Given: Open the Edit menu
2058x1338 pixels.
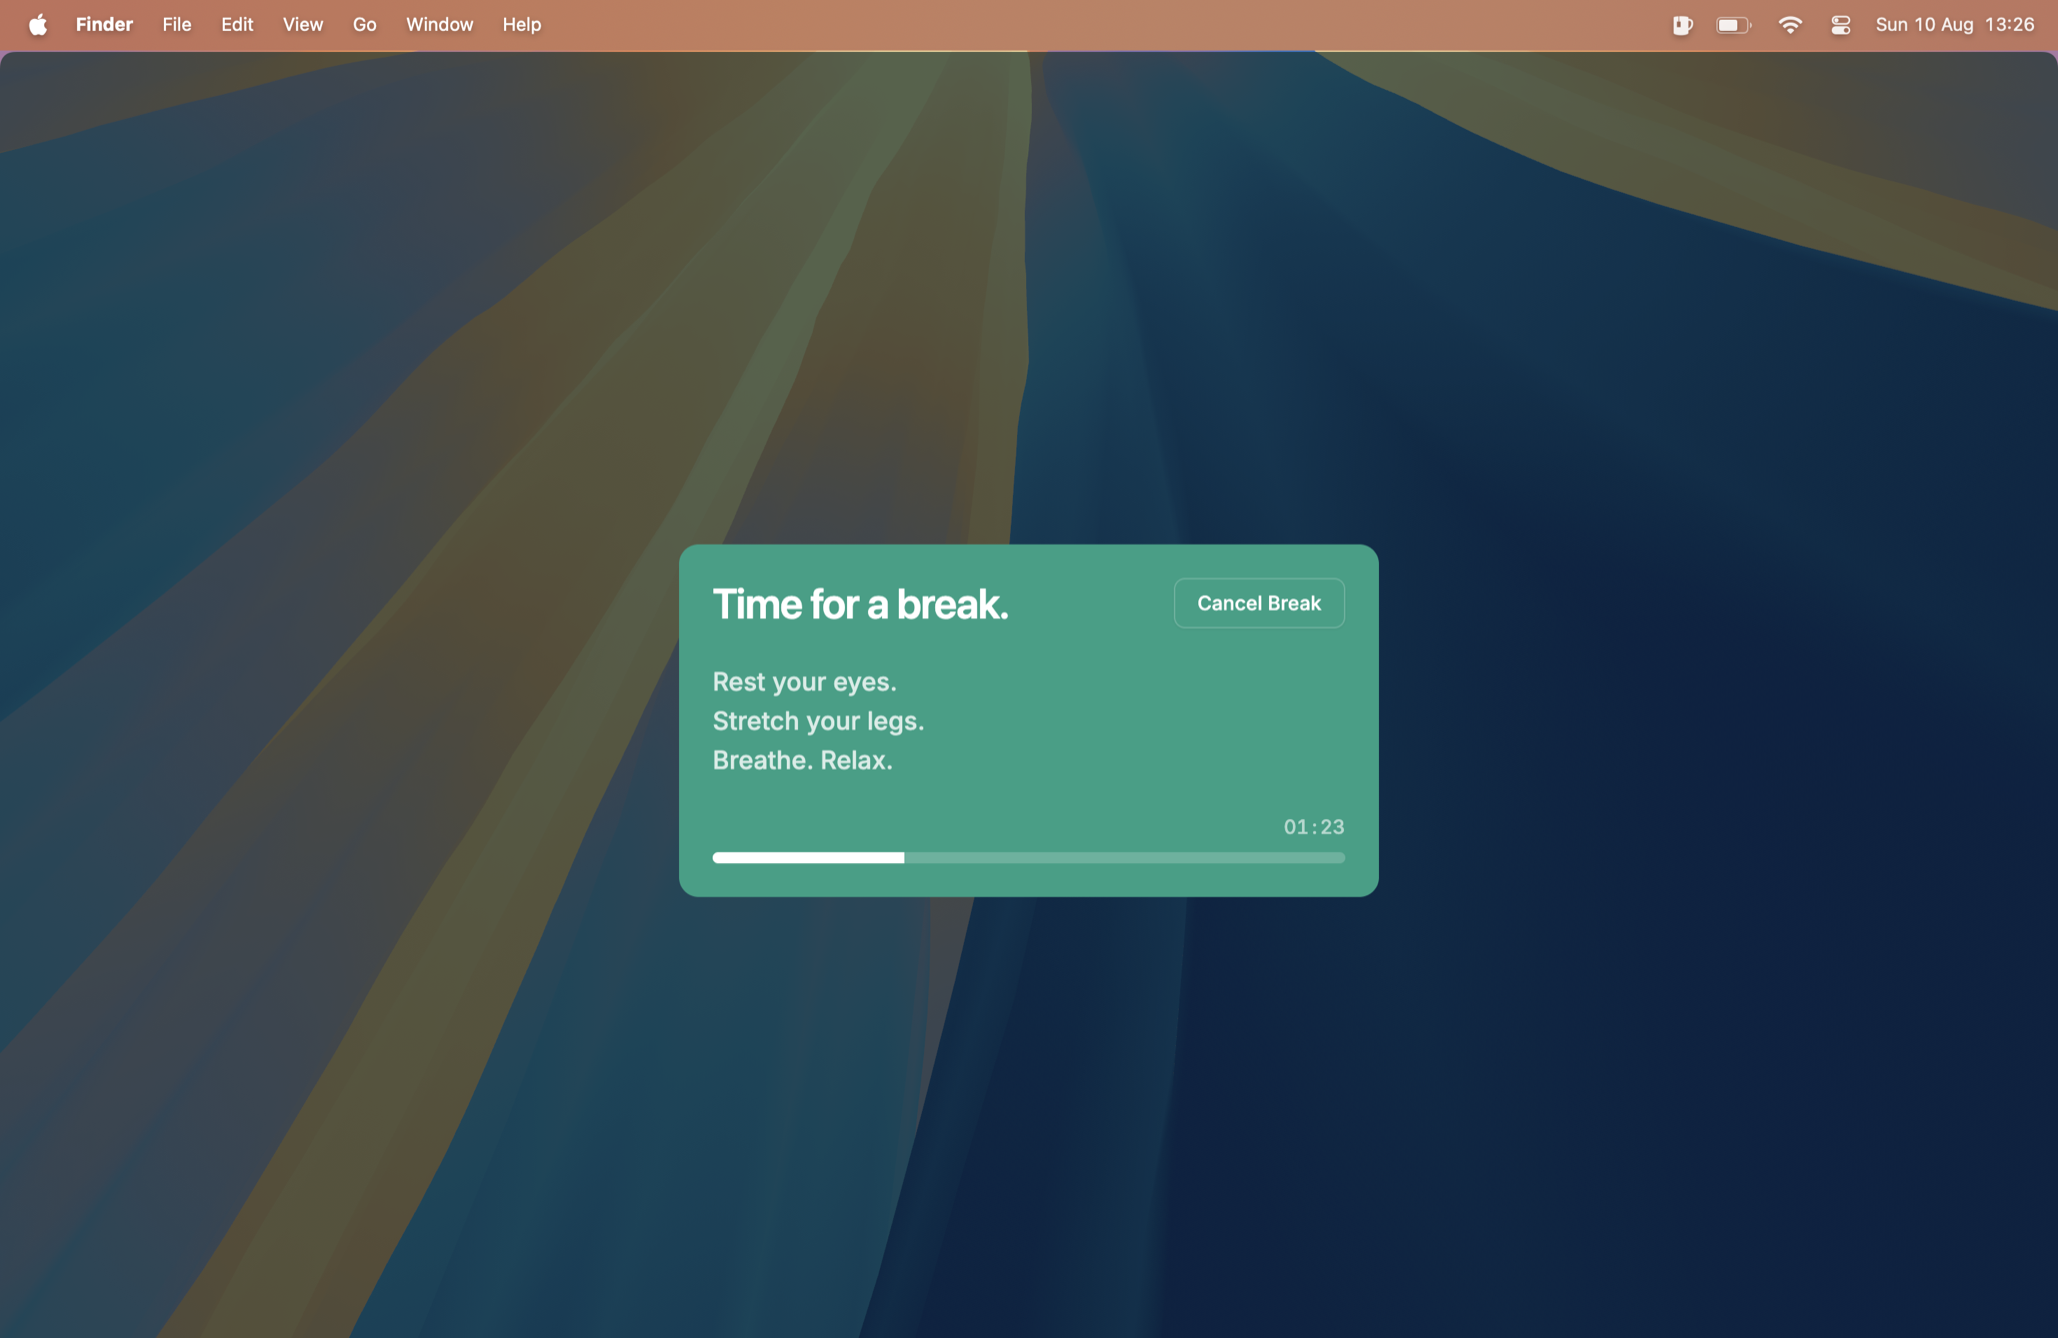Looking at the screenshot, I should 237,25.
